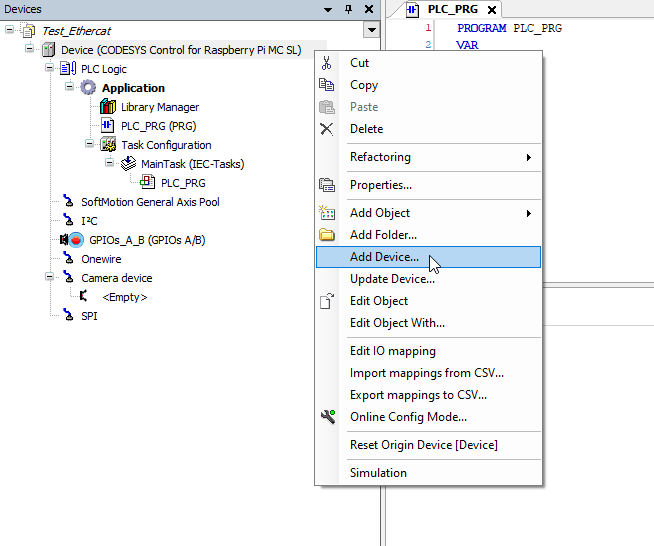The height and width of the screenshot is (546, 654).
Task: Collapse the Test_Ethercat root node
Action: pos(9,29)
